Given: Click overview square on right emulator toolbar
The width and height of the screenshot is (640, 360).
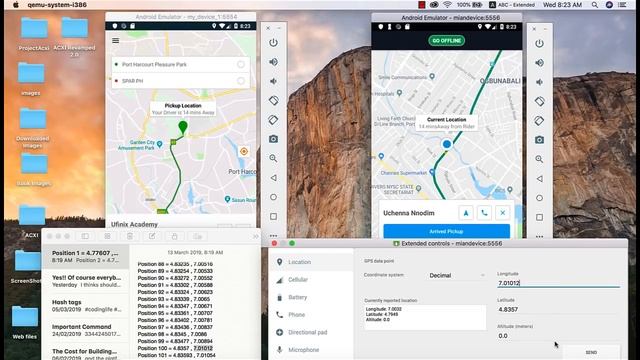Looking at the screenshot, I should [539, 218].
